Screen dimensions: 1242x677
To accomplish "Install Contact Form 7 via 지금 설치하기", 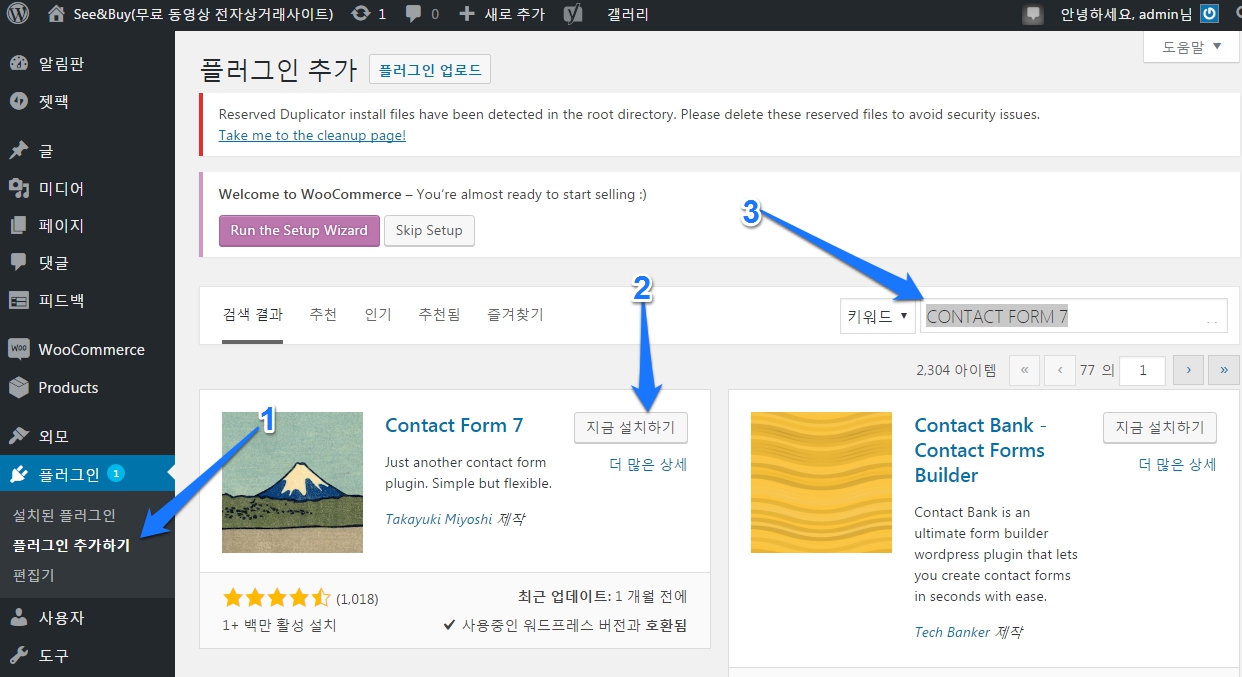I will [630, 427].
